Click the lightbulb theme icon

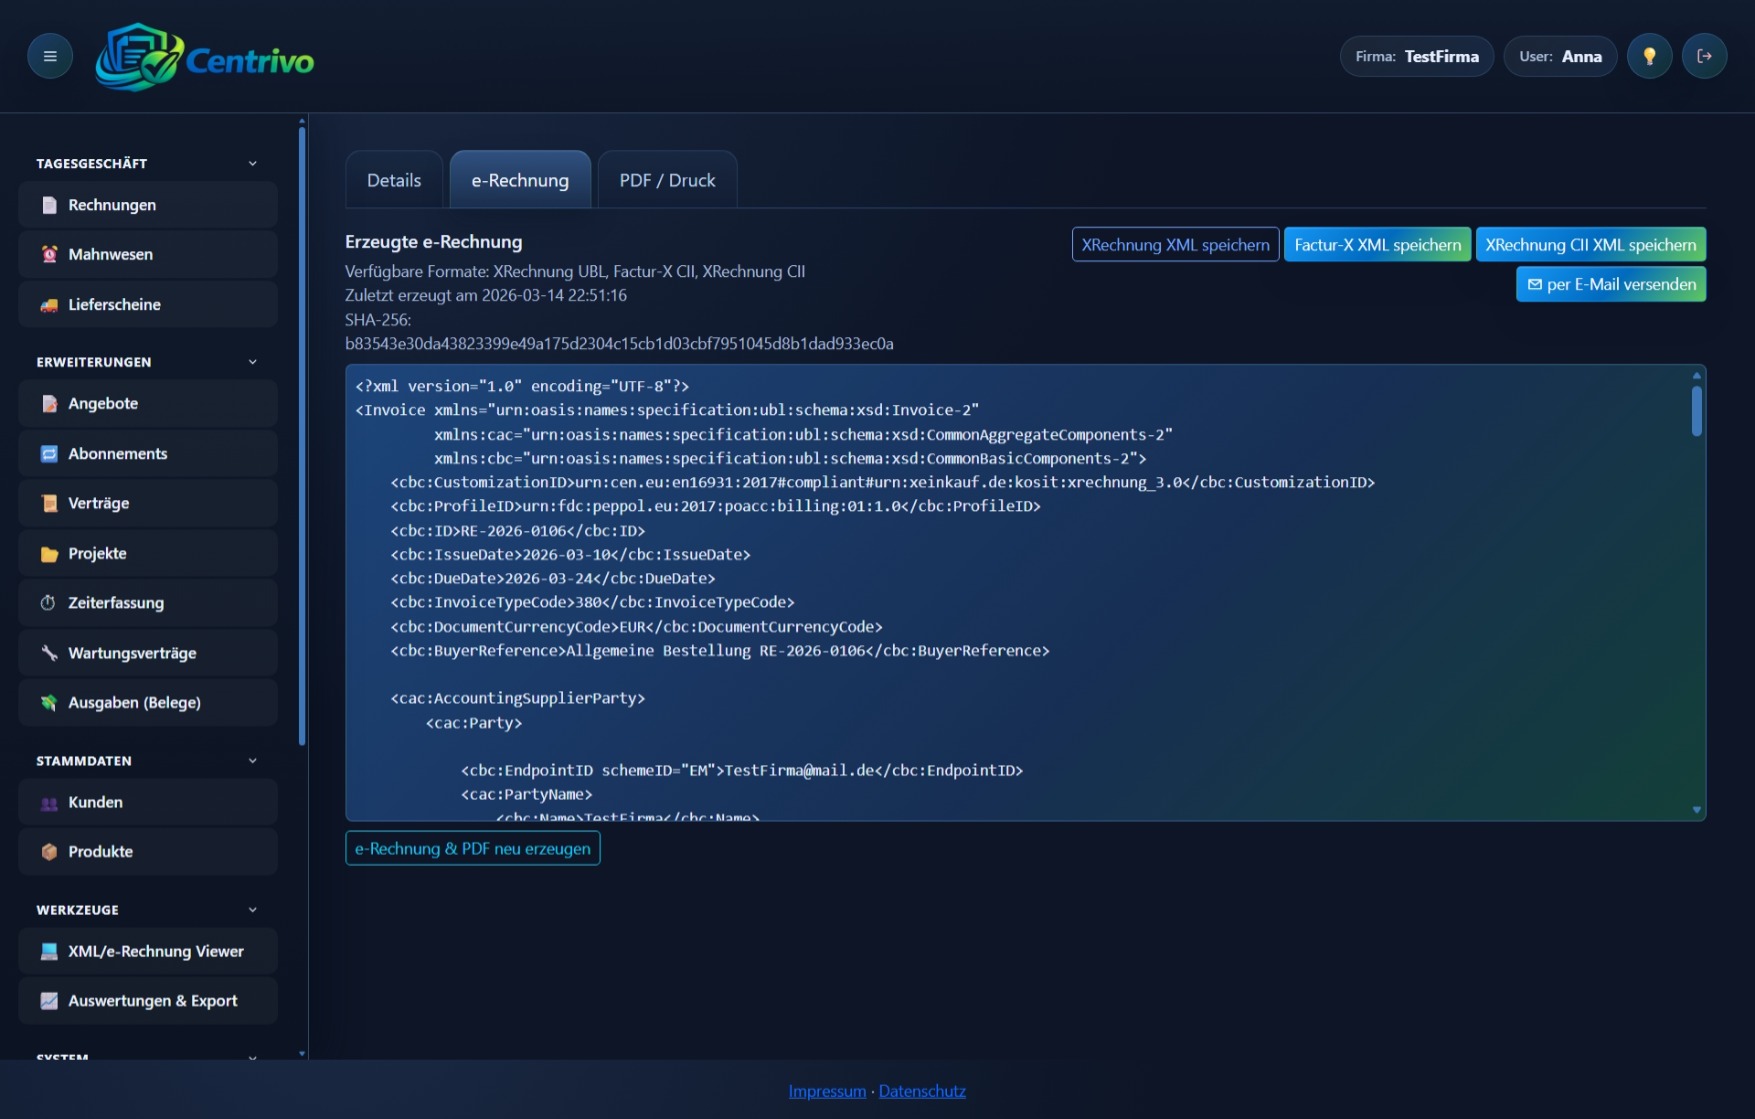(1649, 56)
